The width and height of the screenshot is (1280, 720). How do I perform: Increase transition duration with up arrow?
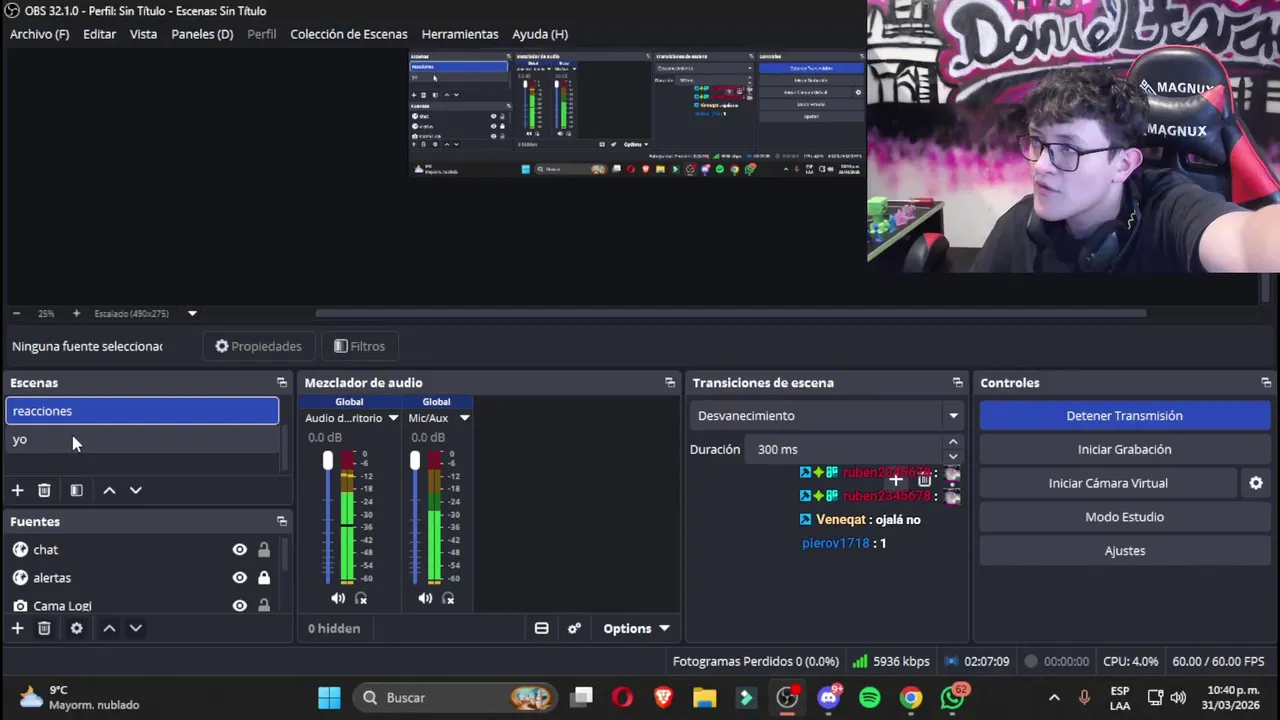[x=953, y=442]
